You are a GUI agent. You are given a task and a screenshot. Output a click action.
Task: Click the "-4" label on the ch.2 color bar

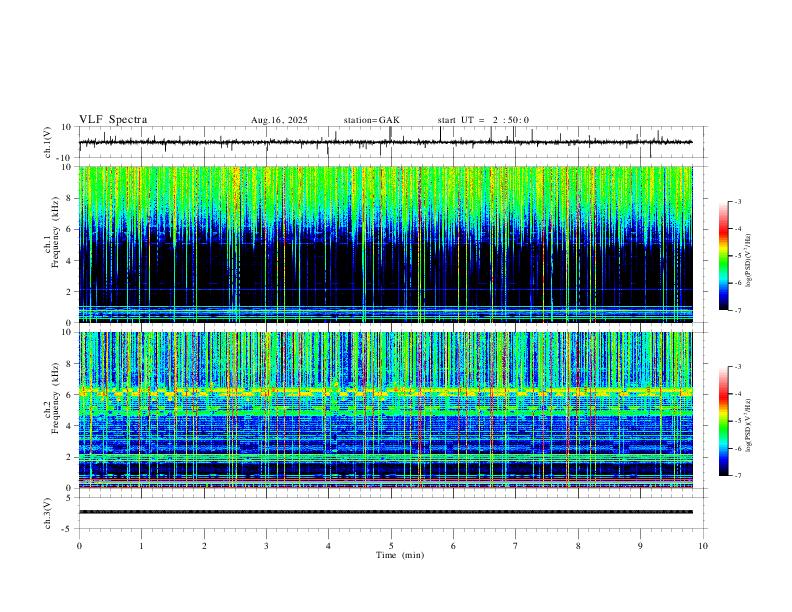(x=738, y=394)
